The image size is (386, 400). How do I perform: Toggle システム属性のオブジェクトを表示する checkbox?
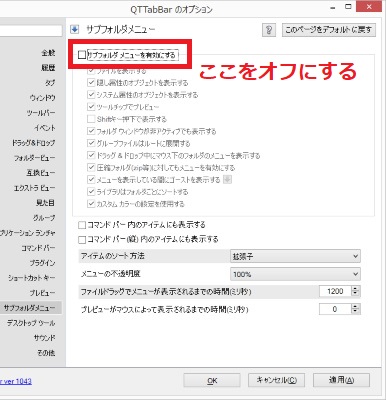click(91, 95)
